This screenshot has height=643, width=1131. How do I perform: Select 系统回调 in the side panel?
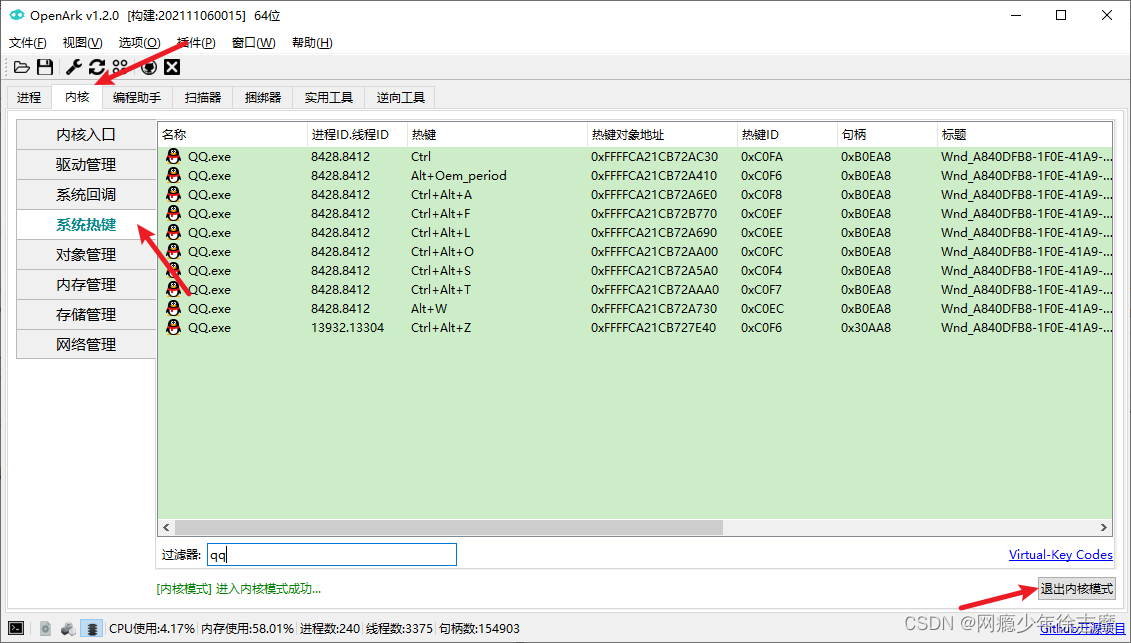86,195
